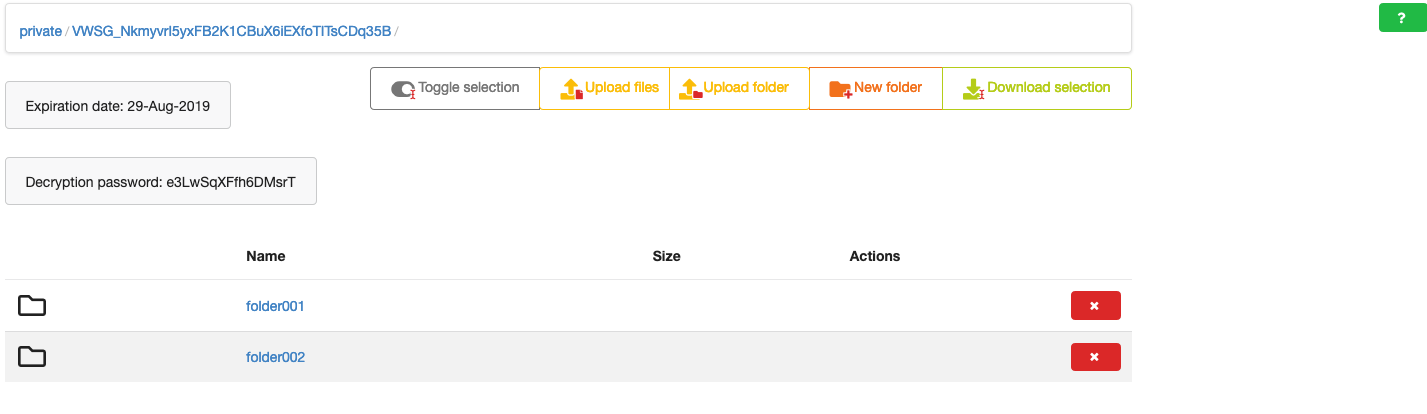Click the toggle selection switch icon
Viewport: 1427px width, 414px height.
402,89
